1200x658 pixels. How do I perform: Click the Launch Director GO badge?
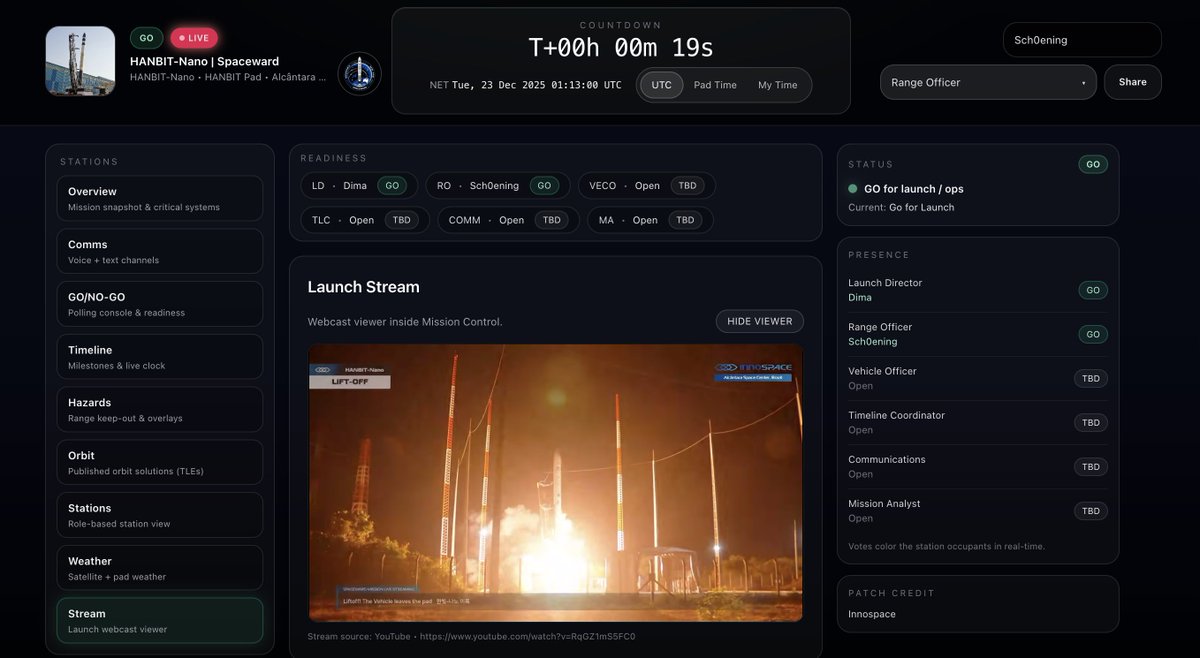point(1093,290)
